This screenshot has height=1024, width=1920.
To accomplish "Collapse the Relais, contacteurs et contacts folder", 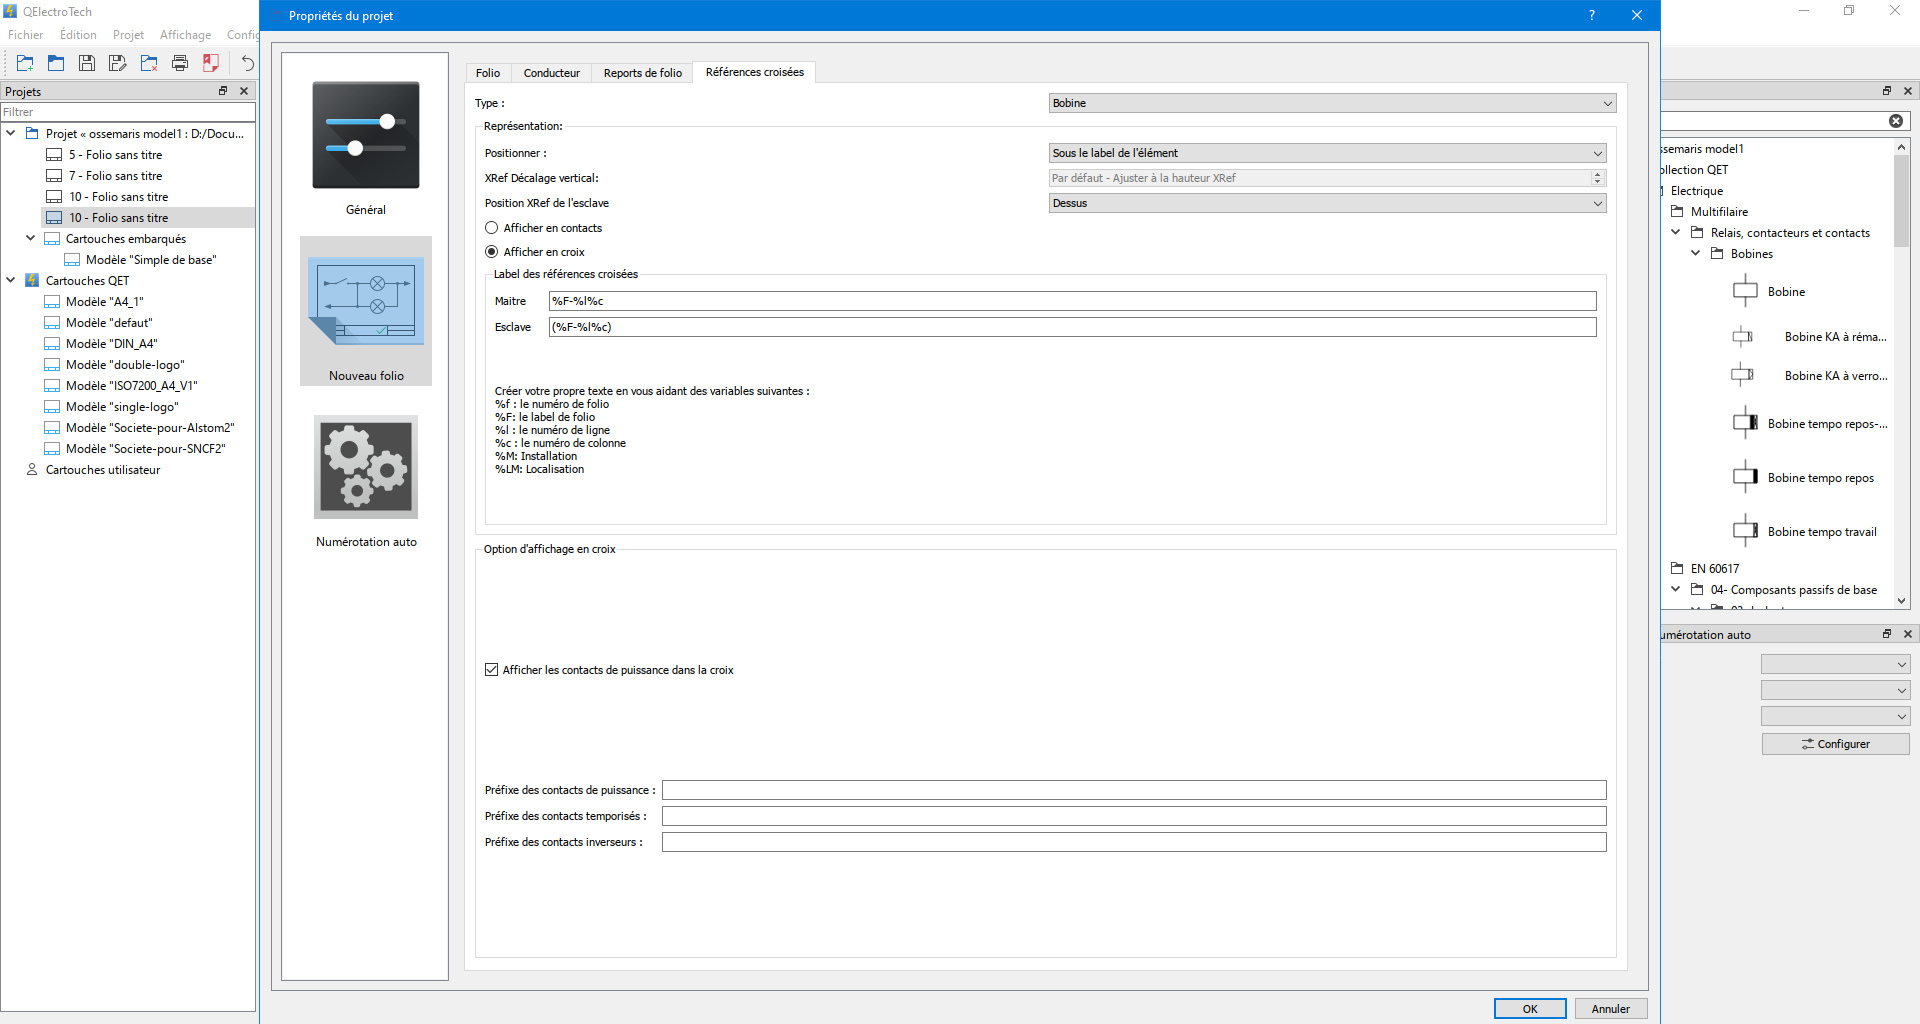I will pyautogui.click(x=1676, y=232).
